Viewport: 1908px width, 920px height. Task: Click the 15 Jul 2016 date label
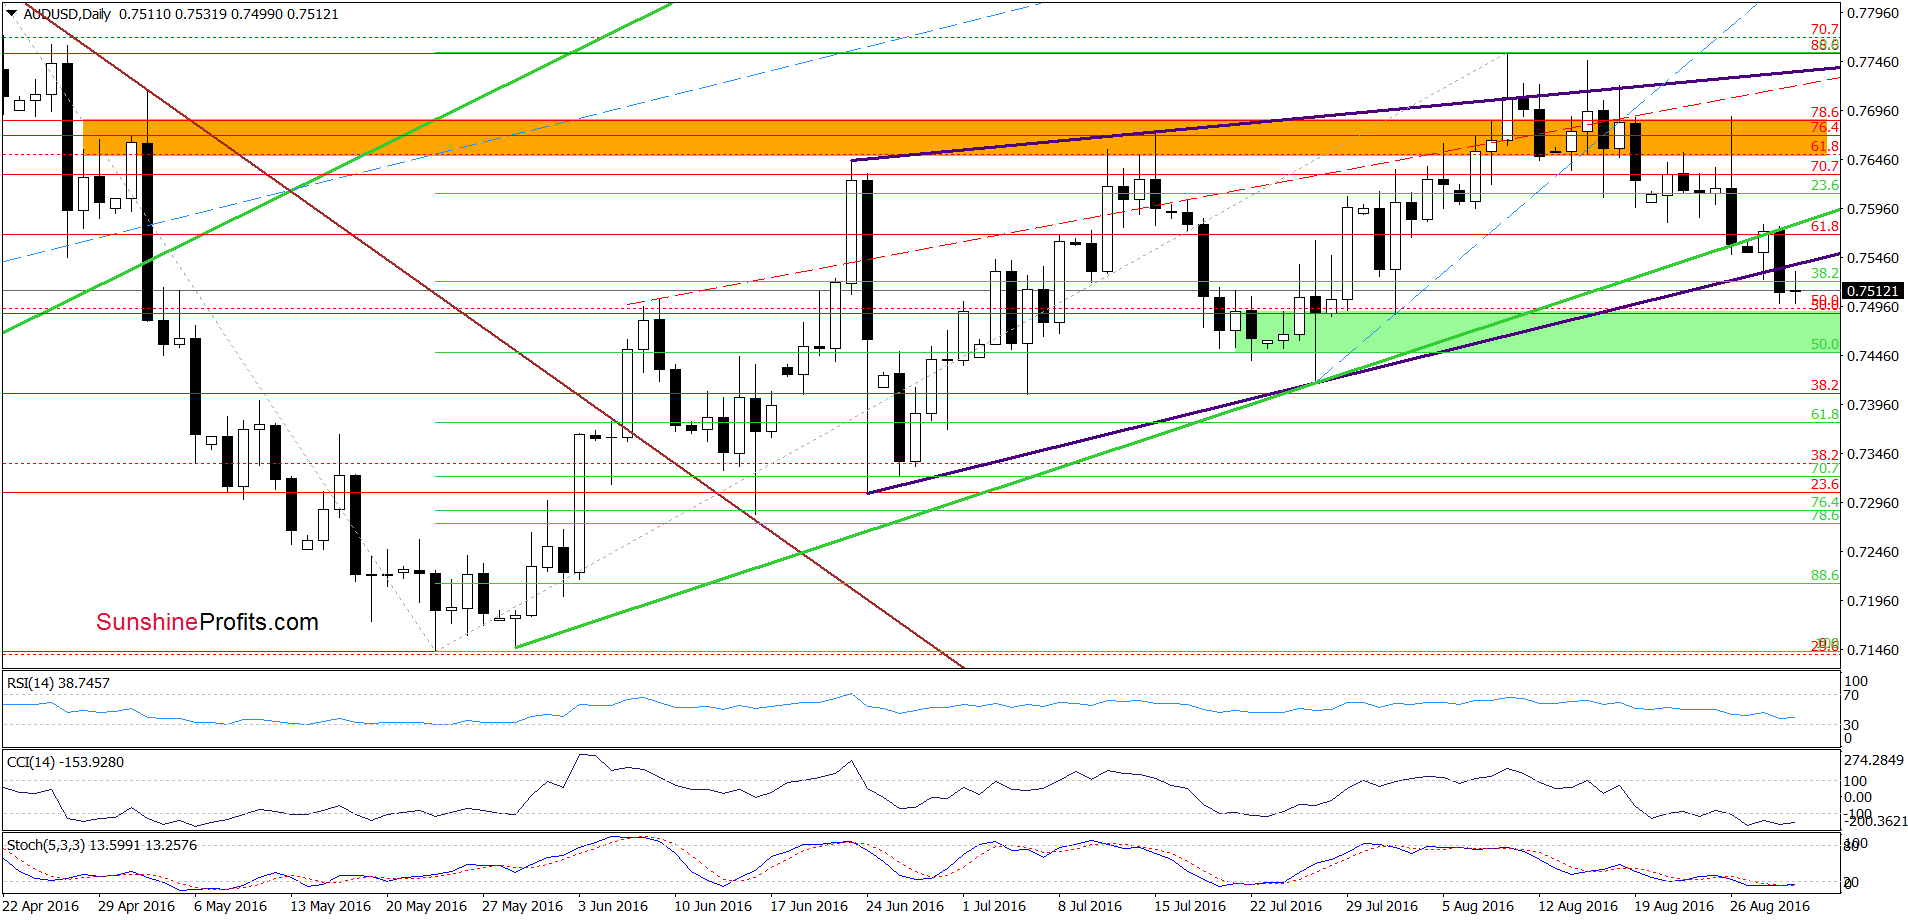coord(1190,906)
